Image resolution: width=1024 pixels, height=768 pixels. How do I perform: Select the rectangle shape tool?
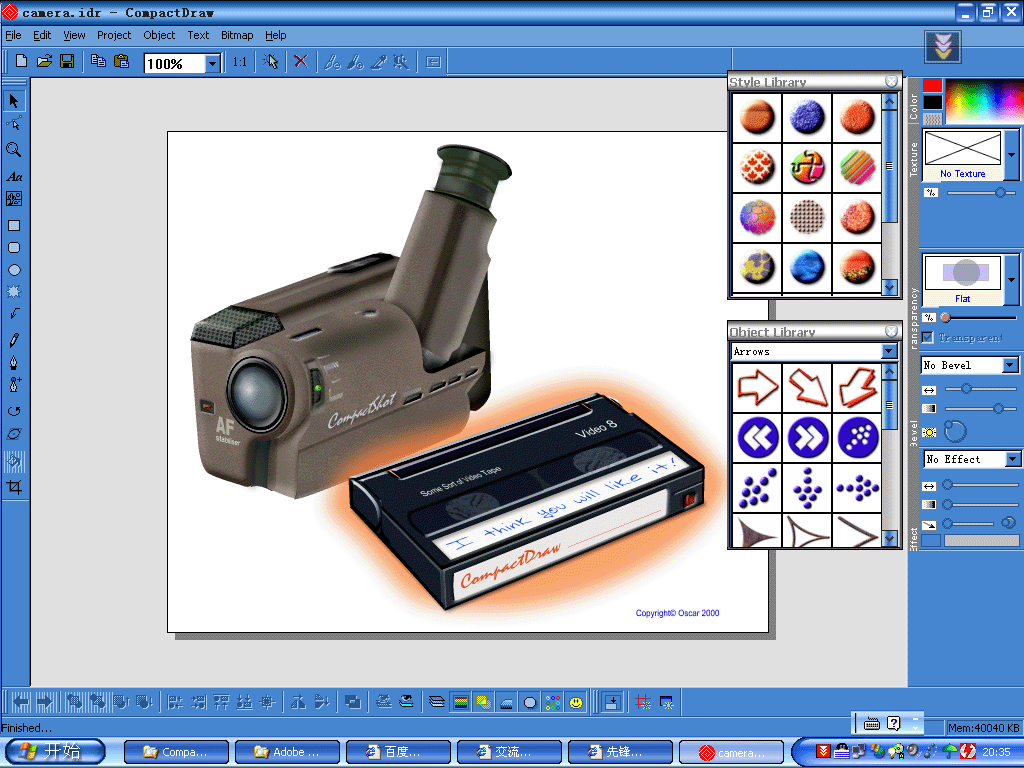point(14,225)
